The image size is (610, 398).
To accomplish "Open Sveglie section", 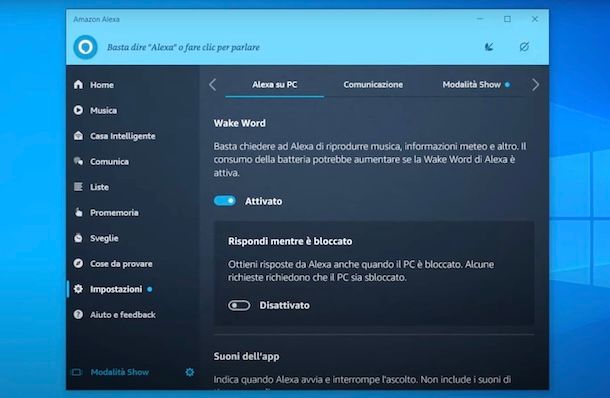I will (x=104, y=238).
